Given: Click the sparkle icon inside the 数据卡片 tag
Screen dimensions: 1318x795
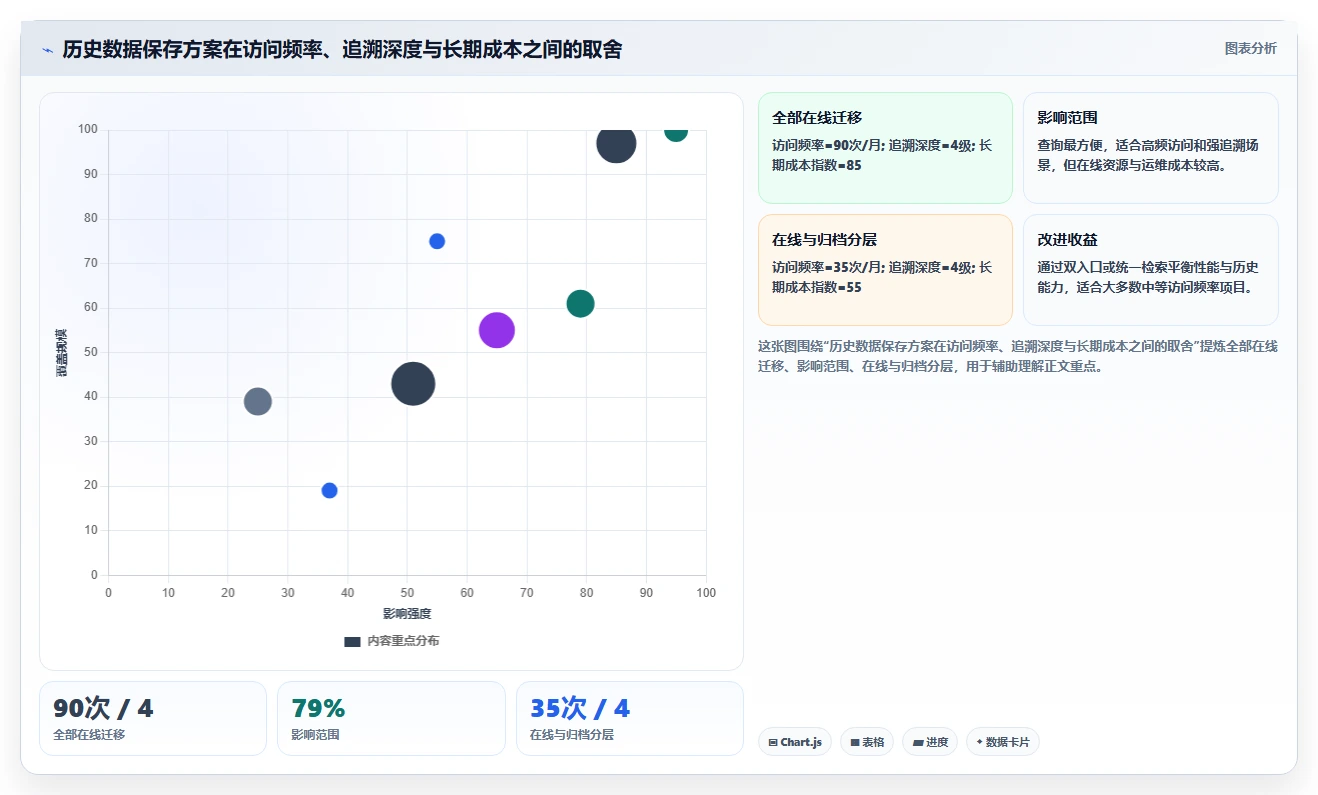Looking at the screenshot, I should pos(979,742).
